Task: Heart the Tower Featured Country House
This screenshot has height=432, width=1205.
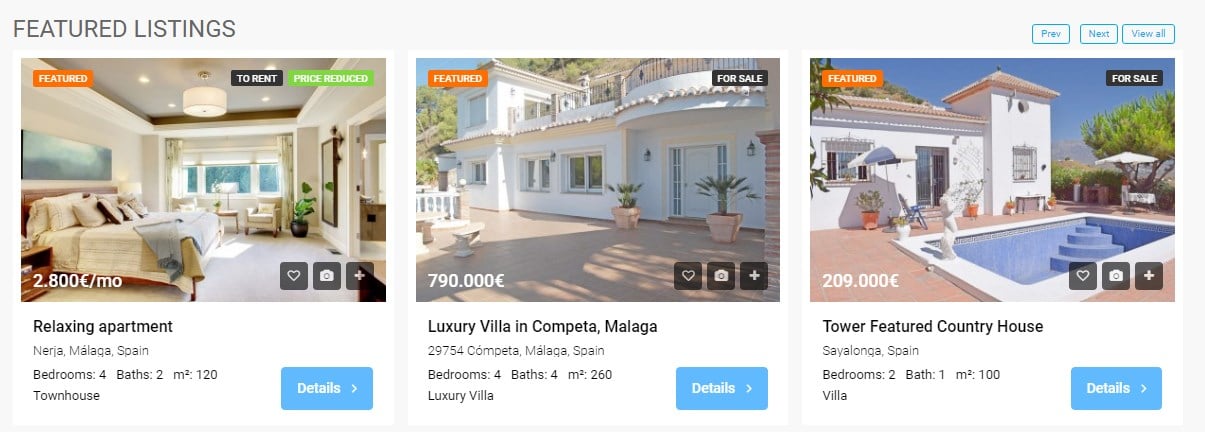Action: coord(1082,276)
